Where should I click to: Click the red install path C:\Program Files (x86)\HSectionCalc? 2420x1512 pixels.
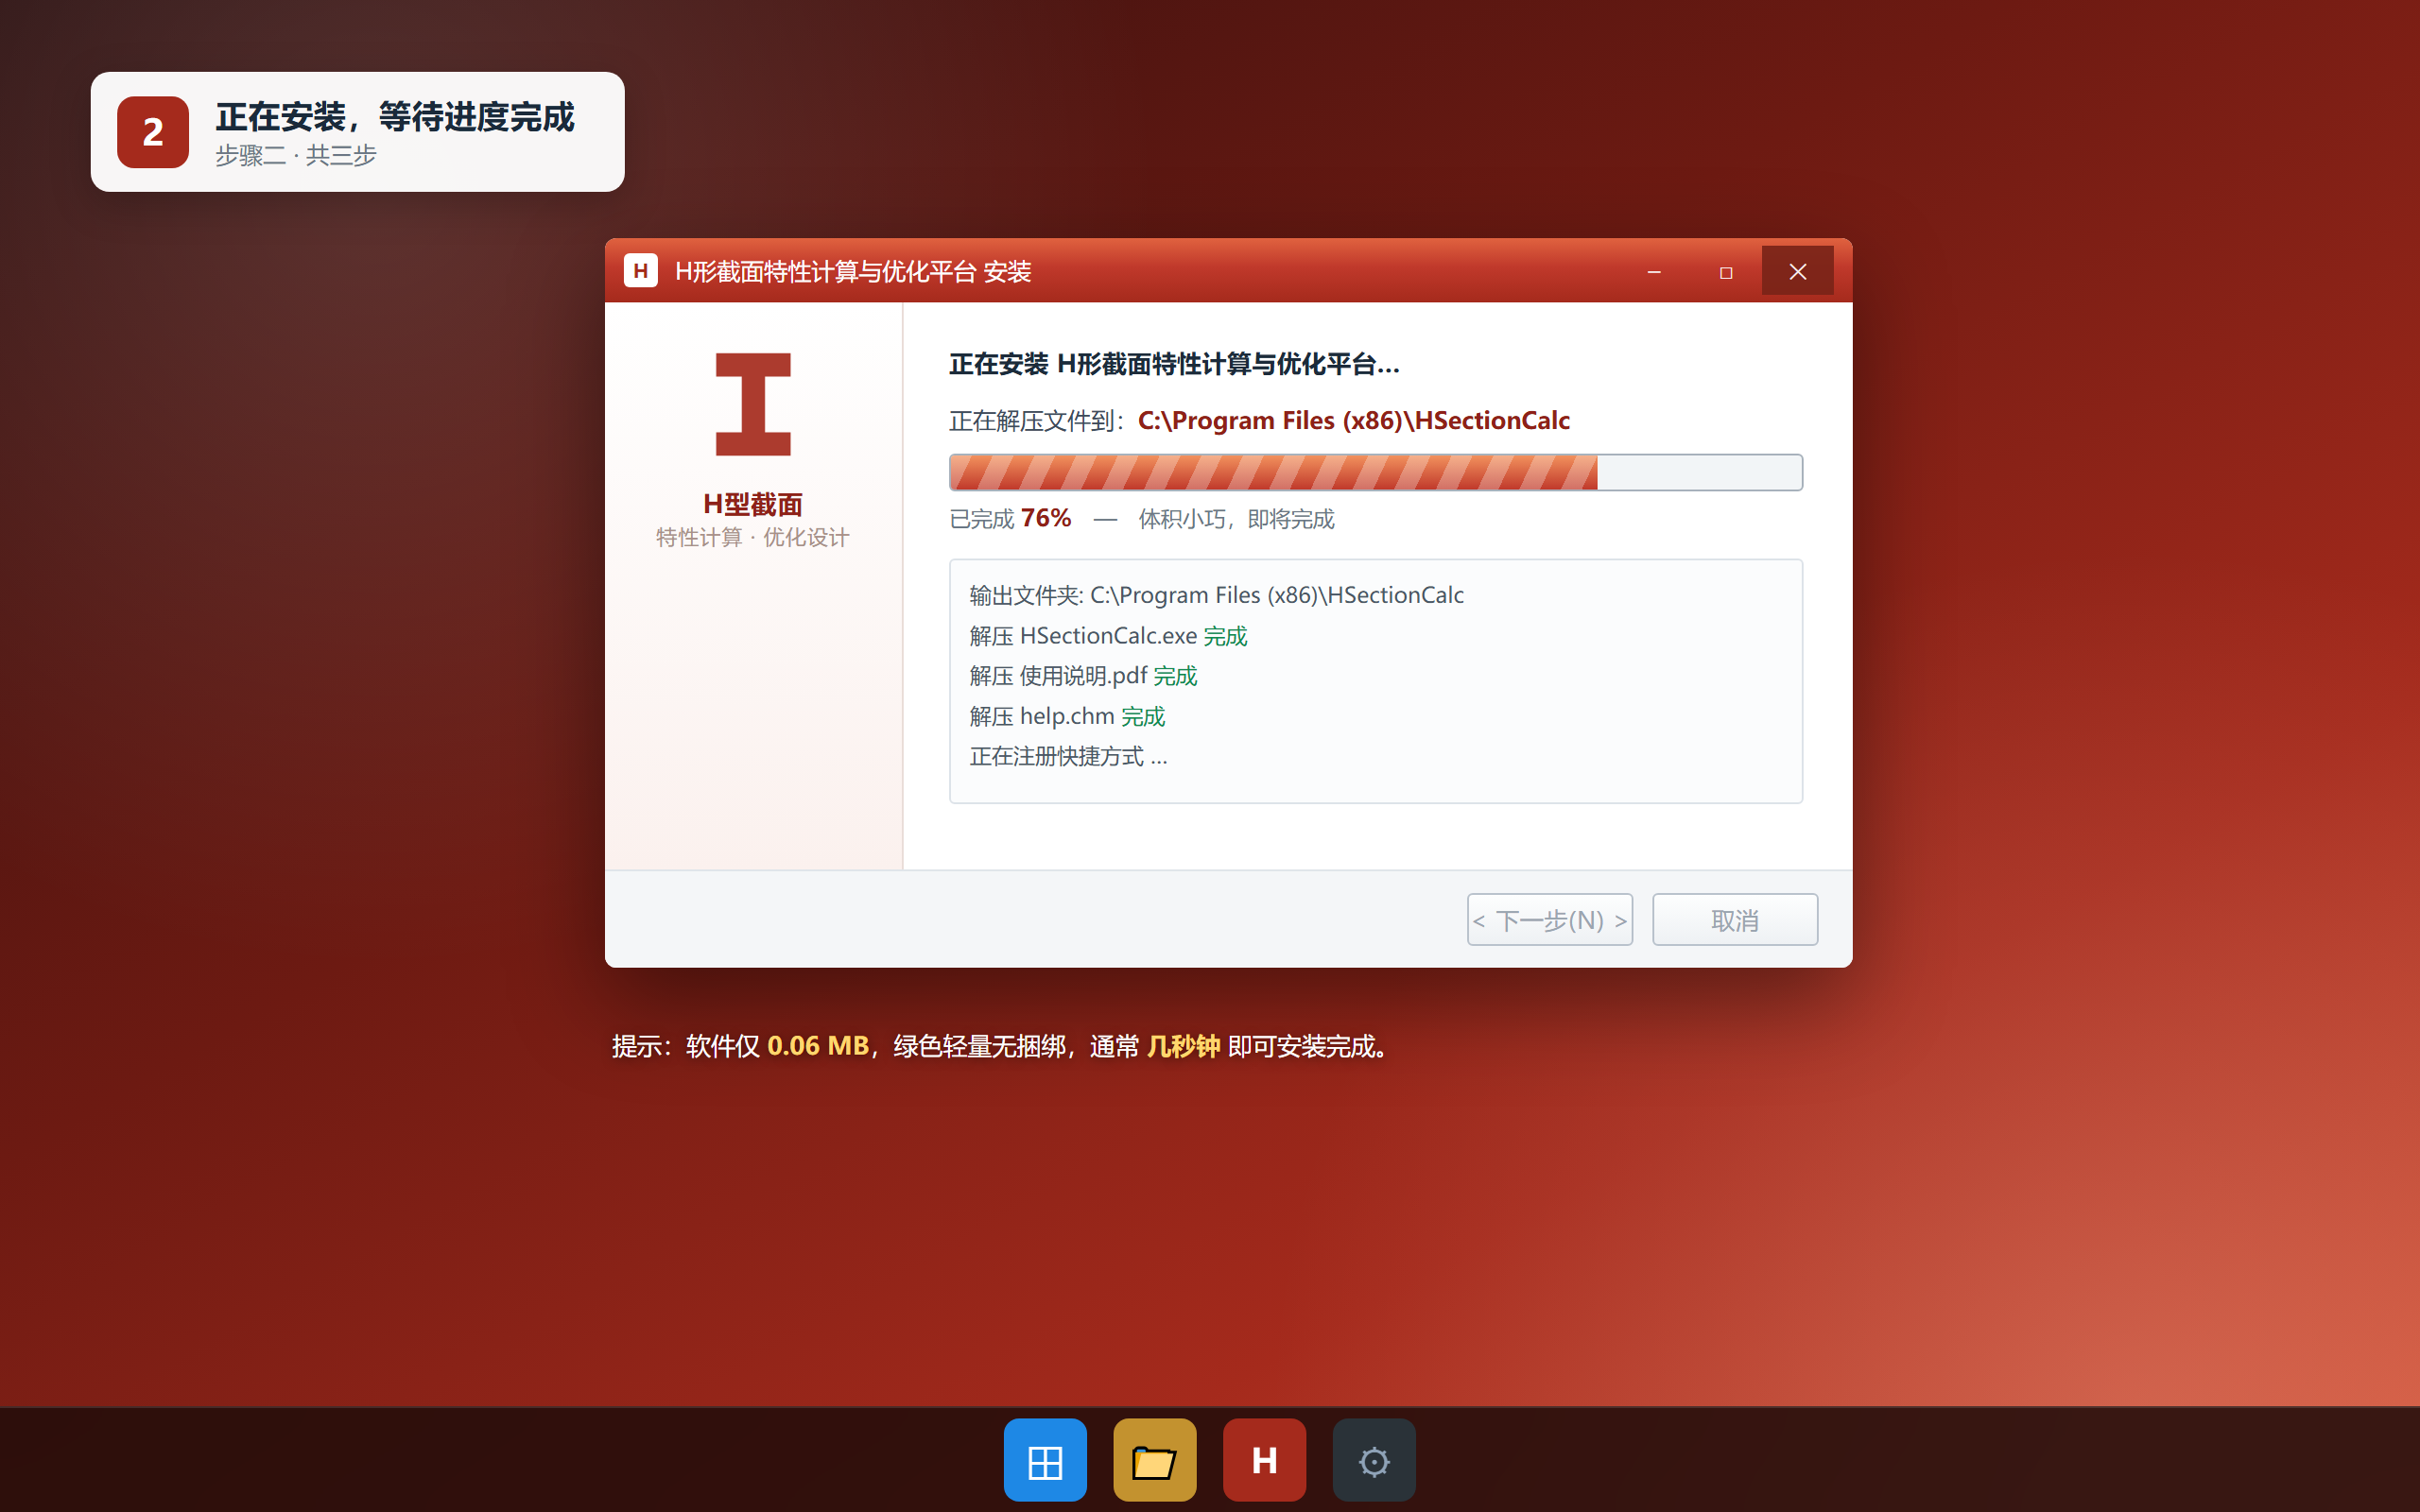pos(1354,420)
